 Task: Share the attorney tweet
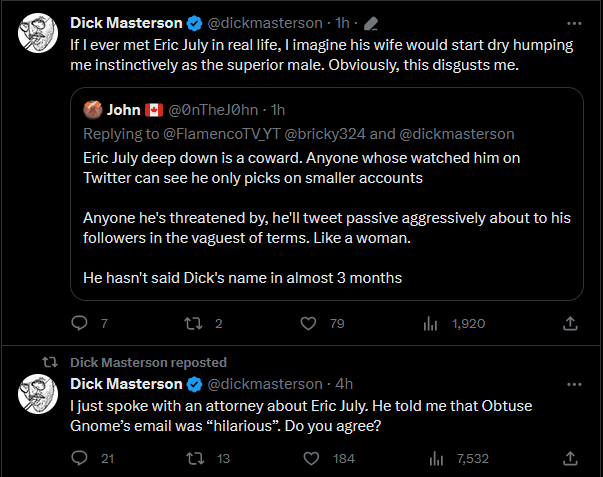pos(570,458)
